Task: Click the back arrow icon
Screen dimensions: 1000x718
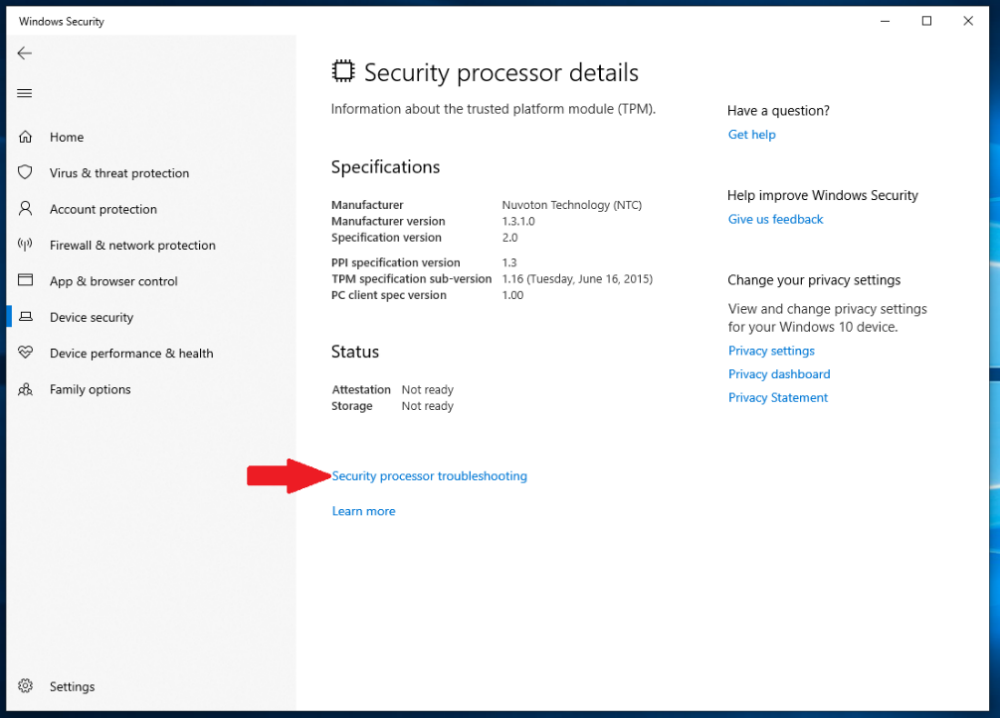Action: tap(24, 53)
